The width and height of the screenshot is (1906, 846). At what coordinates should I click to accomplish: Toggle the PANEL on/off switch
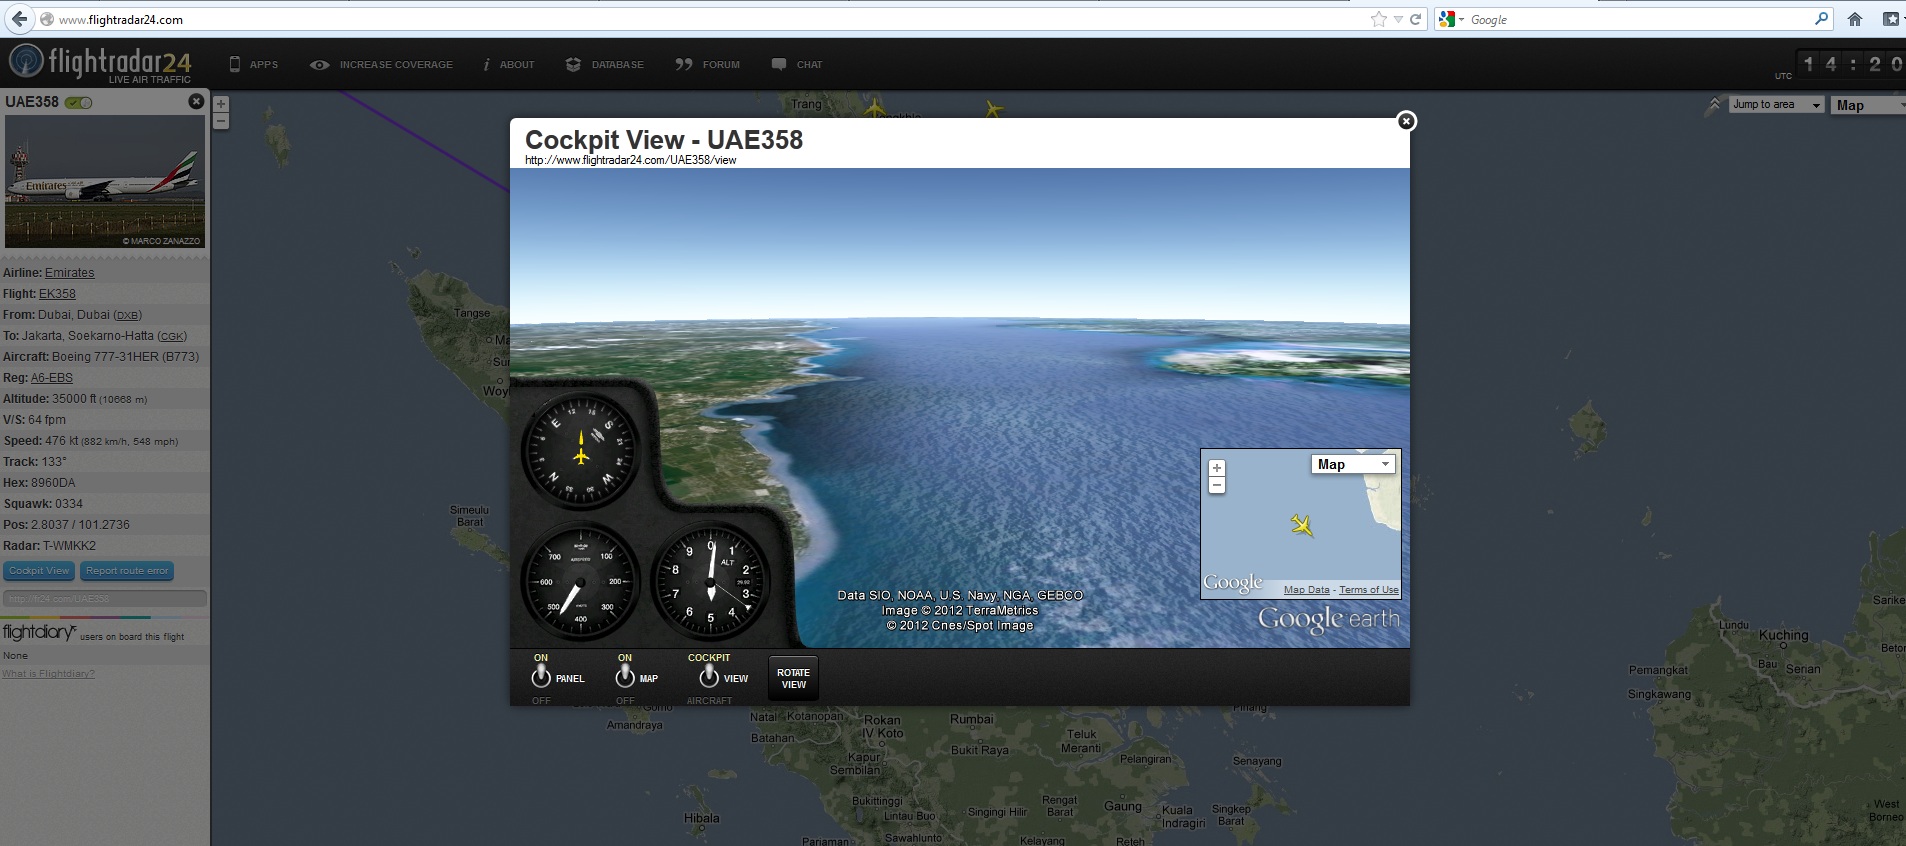tap(541, 677)
